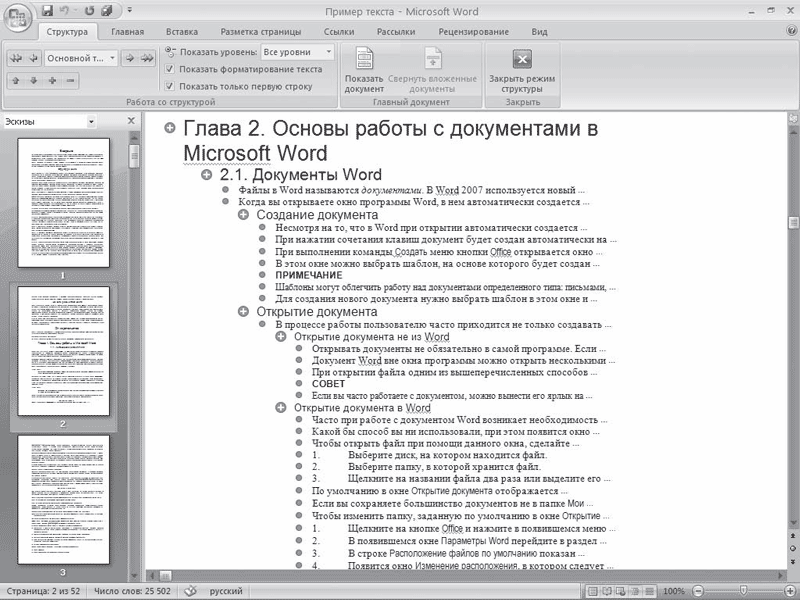Click the СОВЕТ outline line
The image size is (800, 600).
tap(329, 384)
